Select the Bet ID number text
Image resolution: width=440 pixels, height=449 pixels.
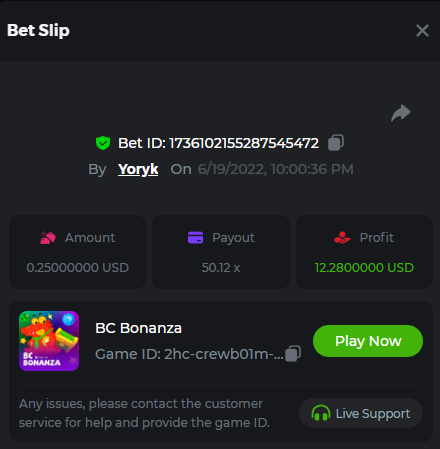(244, 143)
